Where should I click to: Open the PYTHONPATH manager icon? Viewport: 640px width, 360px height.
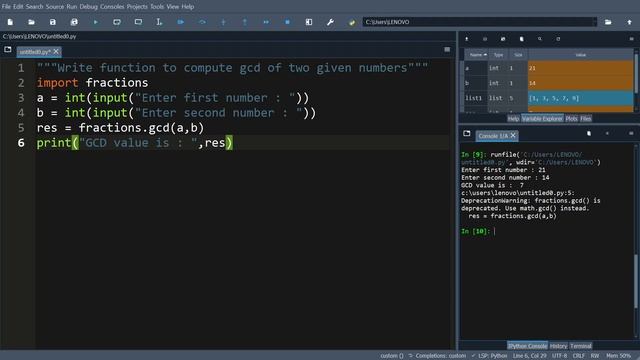pyautogui.click(x=352, y=22)
